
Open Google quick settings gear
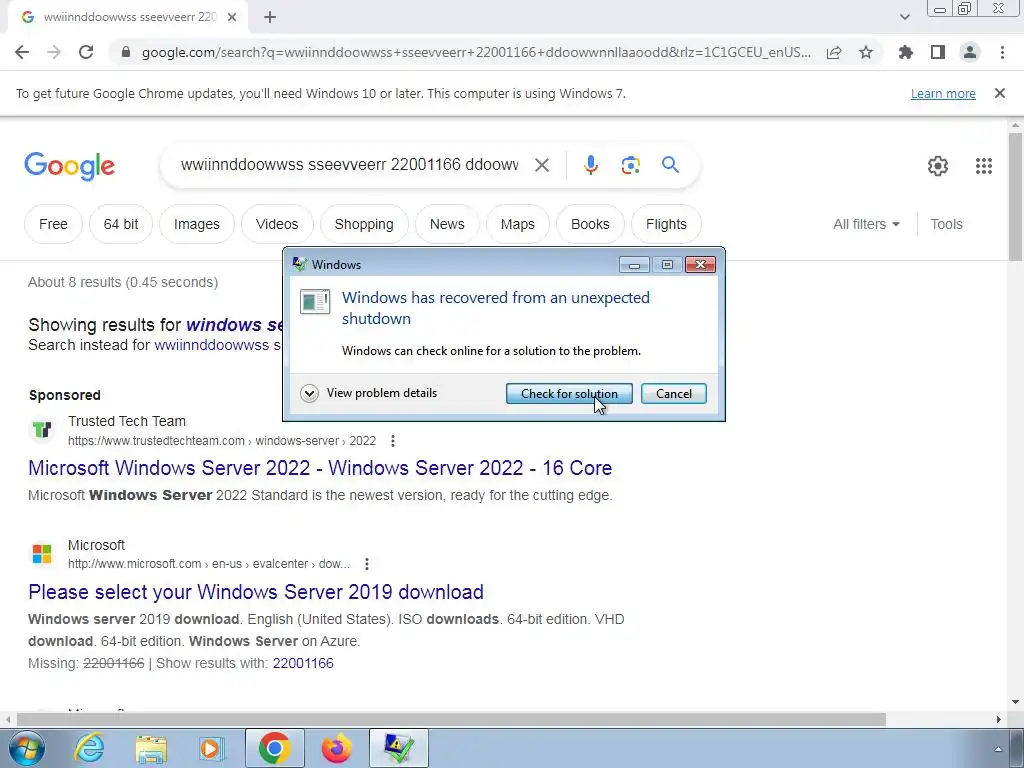[938, 166]
